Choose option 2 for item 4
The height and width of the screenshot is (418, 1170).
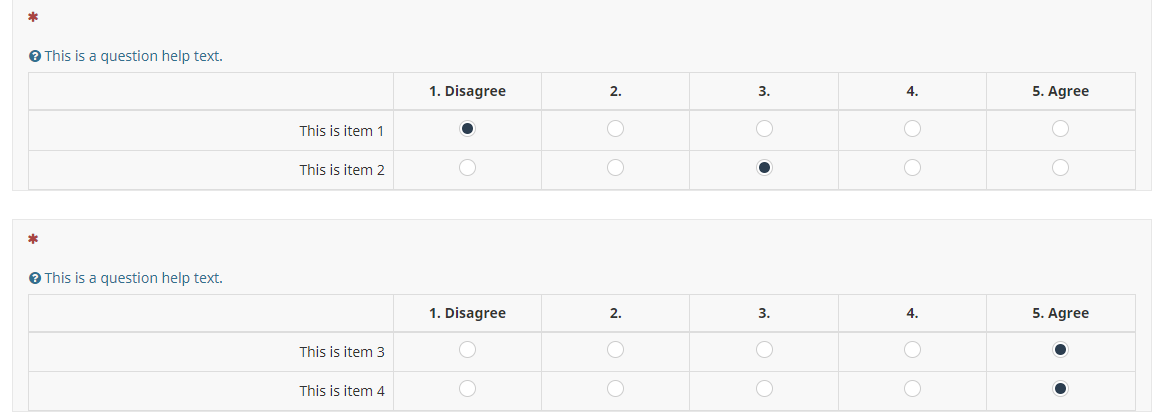[615, 389]
